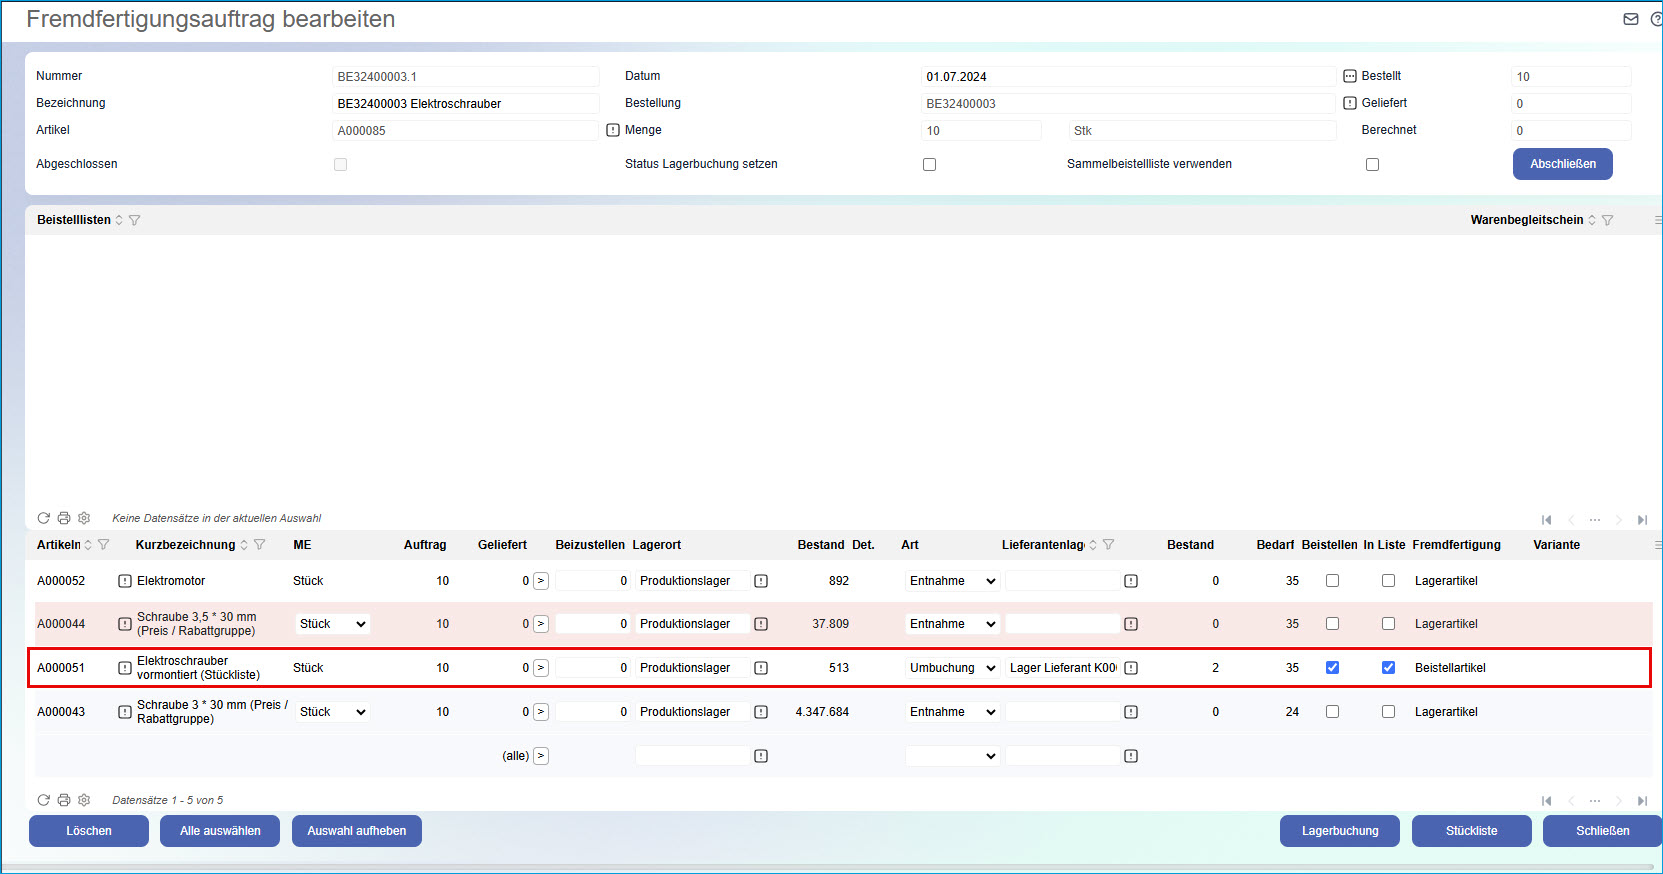Open Lieferantenlager lookup for A000051 row

pyautogui.click(x=1131, y=668)
